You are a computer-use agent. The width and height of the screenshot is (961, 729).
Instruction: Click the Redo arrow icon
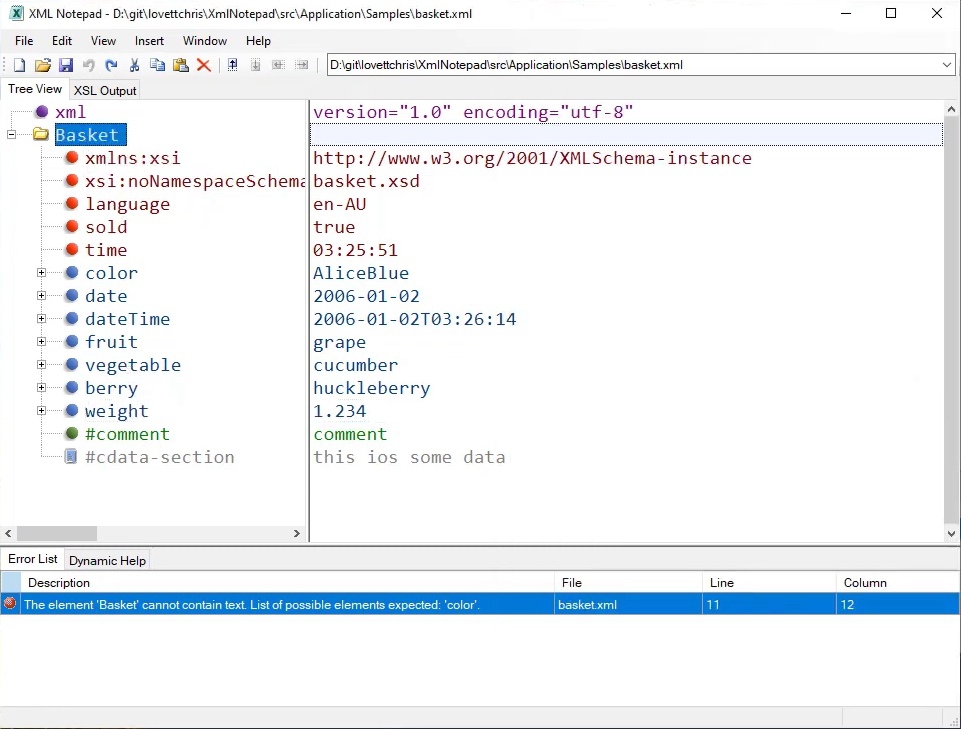pyautogui.click(x=111, y=65)
